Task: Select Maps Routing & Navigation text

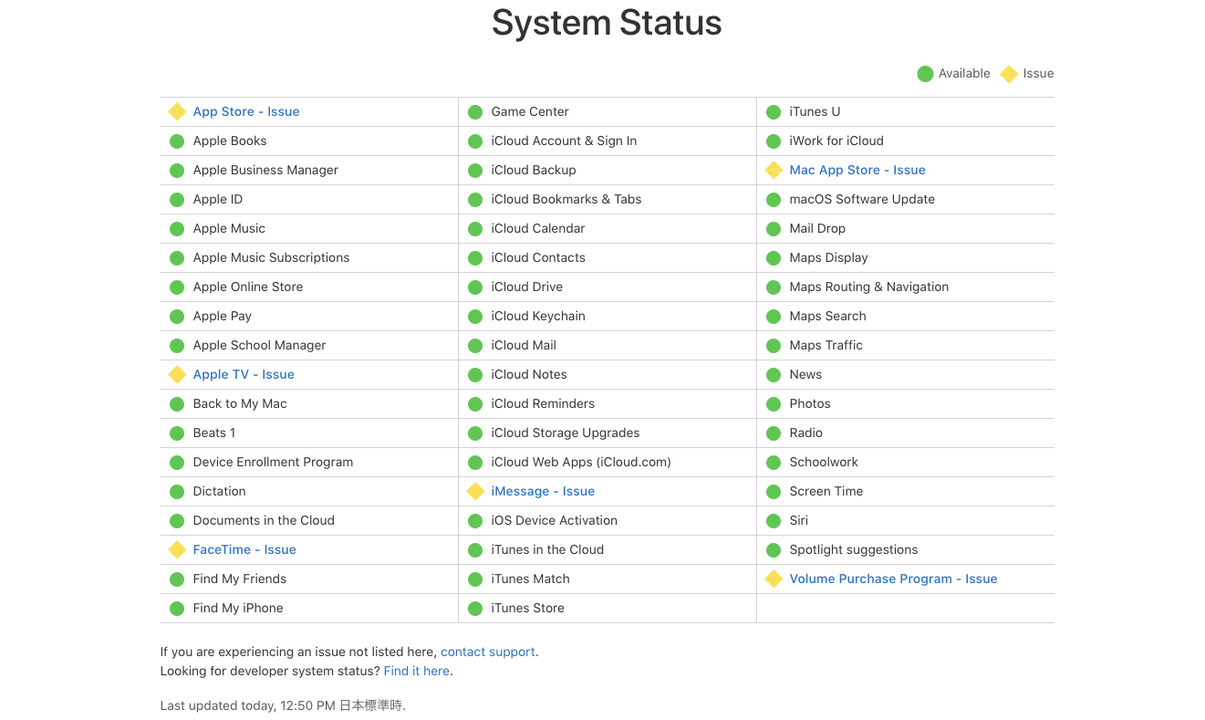Action: (869, 286)
